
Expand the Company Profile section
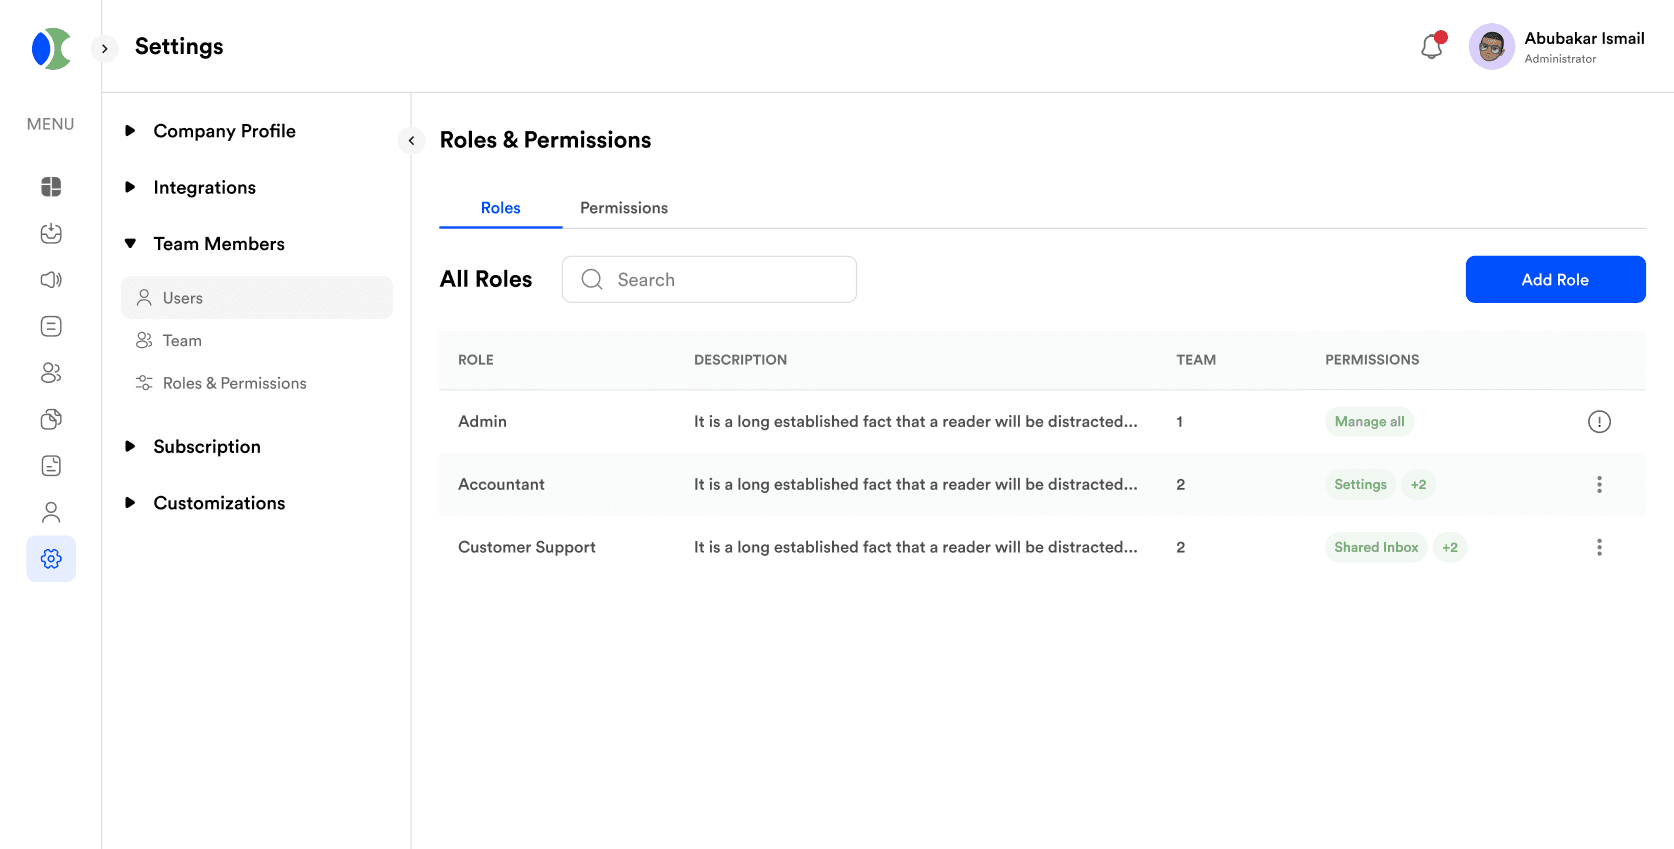coord(130,131)
